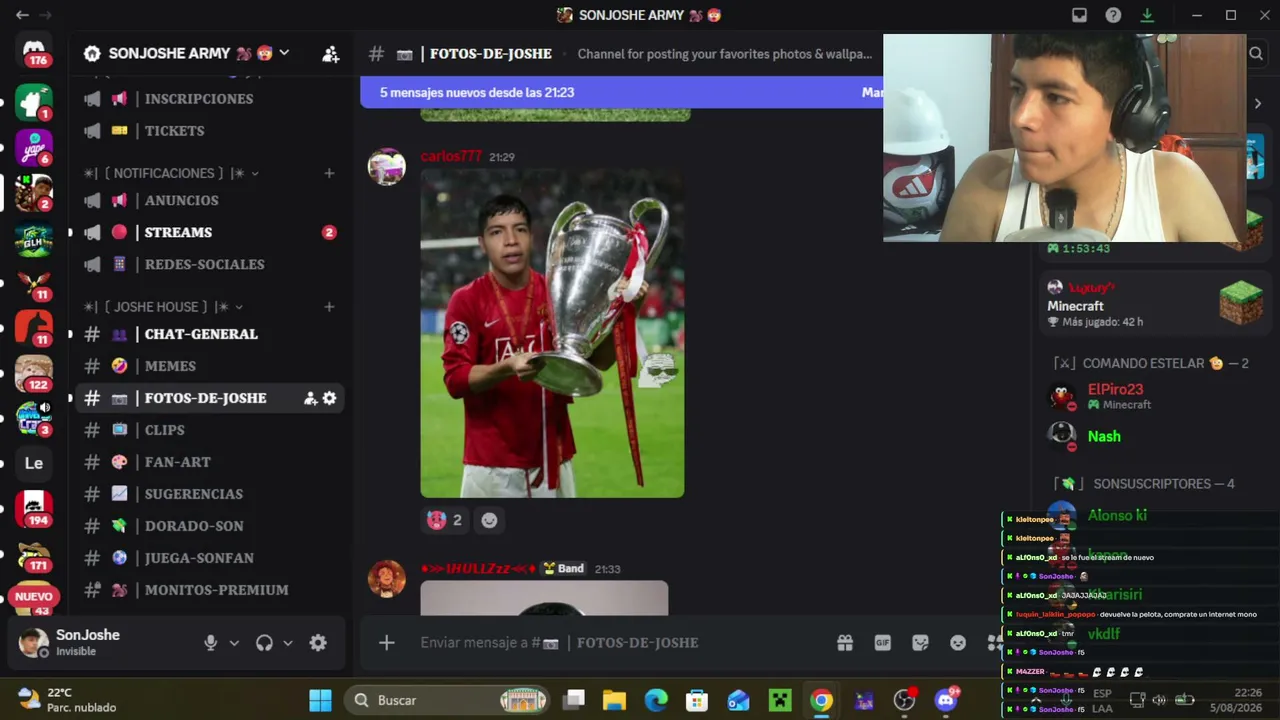Viewport: 1280px width, 720px height.
Task: Toggle the reaction with count 2
Action: pyautogui.click(x=444, y=520)
